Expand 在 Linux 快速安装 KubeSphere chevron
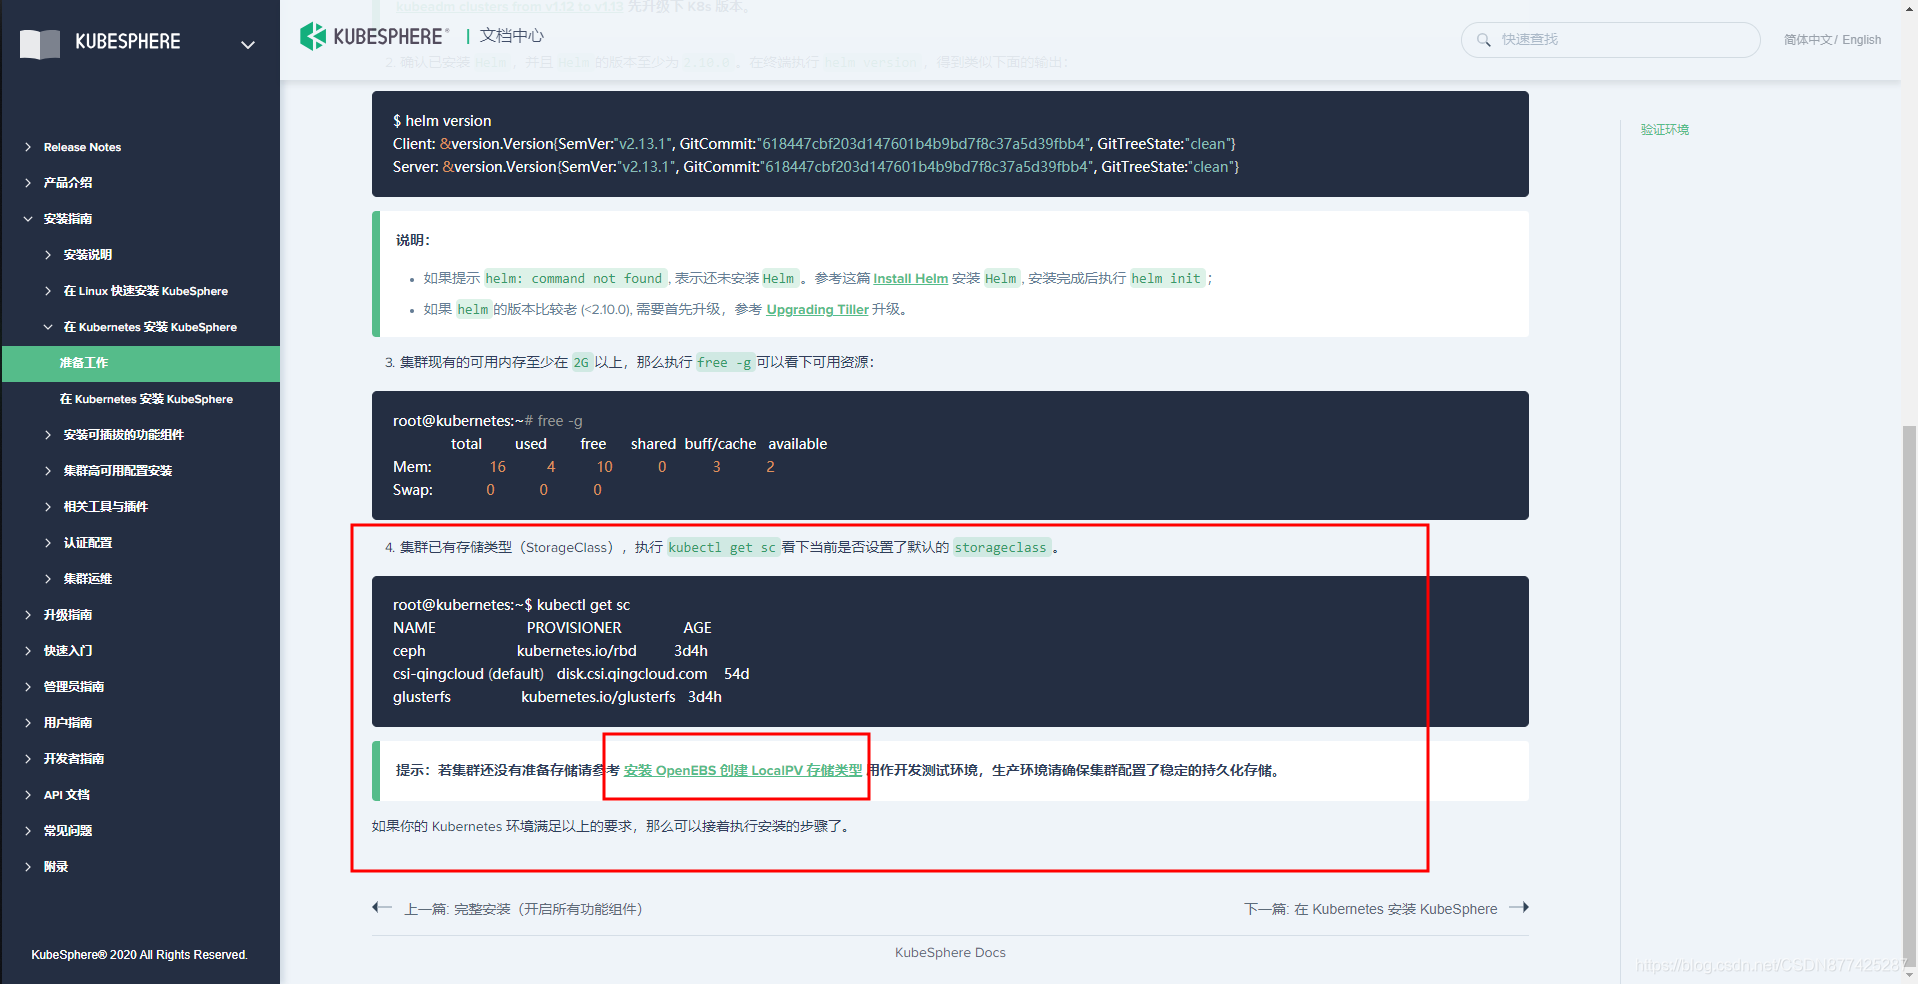 [x=48, y=291]
